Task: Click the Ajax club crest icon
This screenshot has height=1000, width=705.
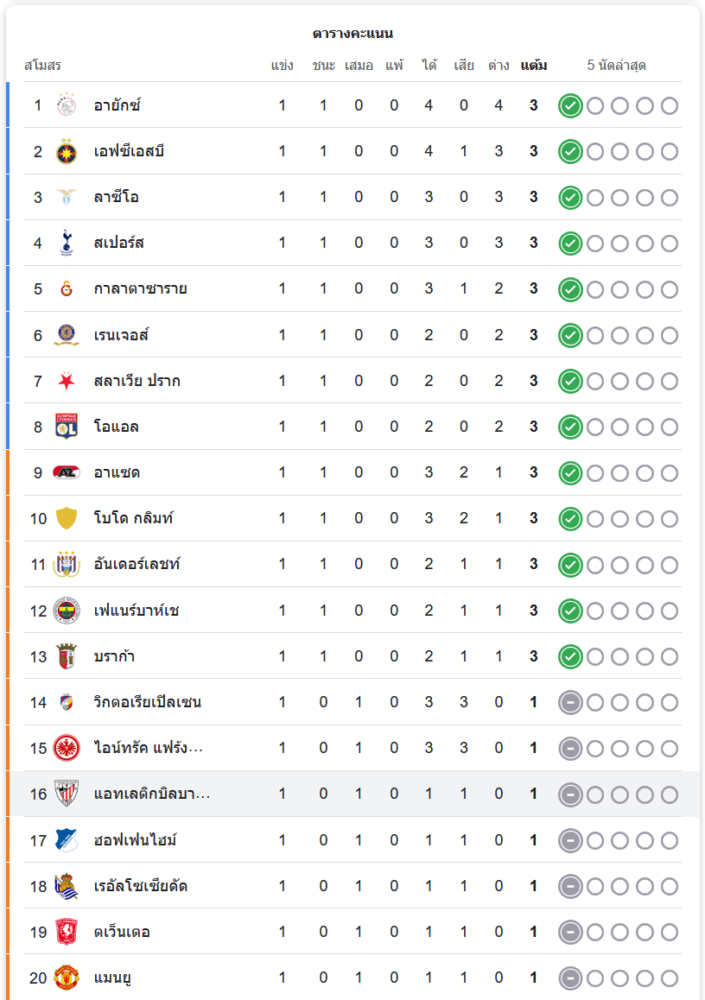Action: click(67, 105)
